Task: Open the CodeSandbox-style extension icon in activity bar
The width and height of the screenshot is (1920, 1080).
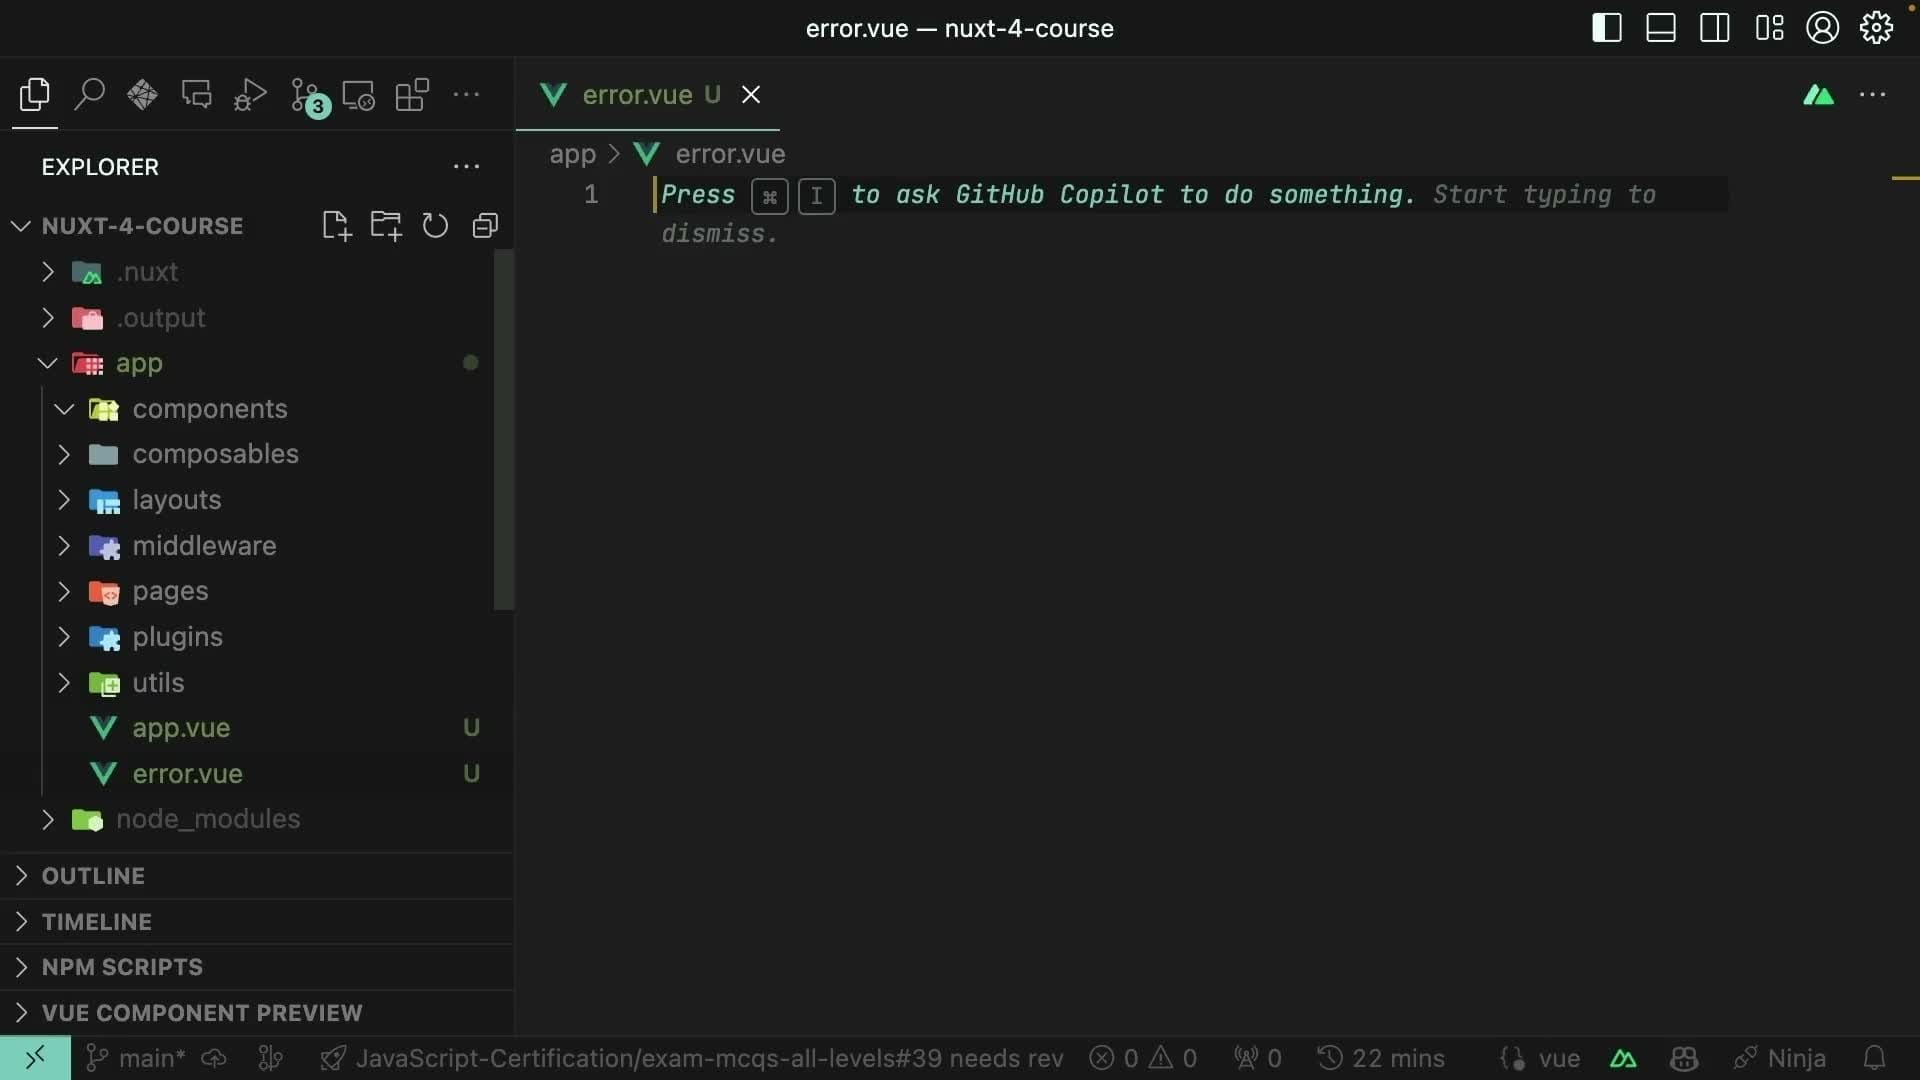Action: click(x=142, y=95)
